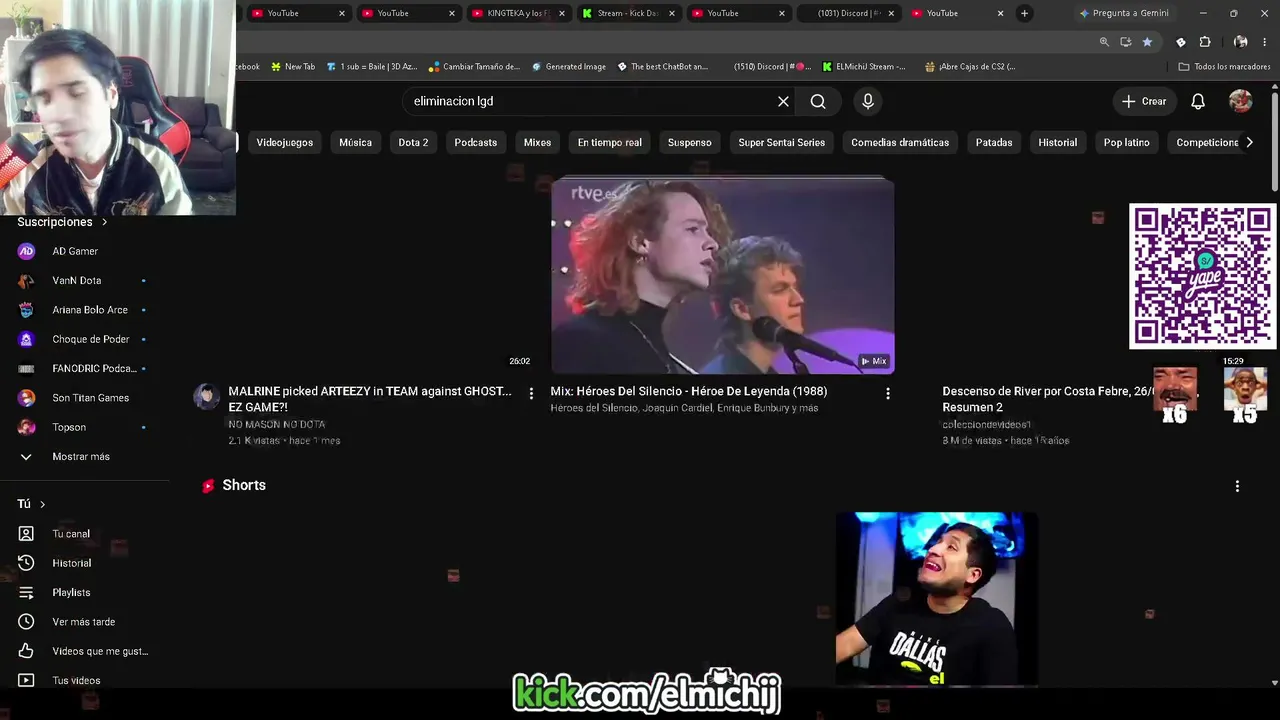Open the Chrome extensions puzzle menu
Image resolution: width=1280 pixels, height=720 pixels.
[1205, 42]
